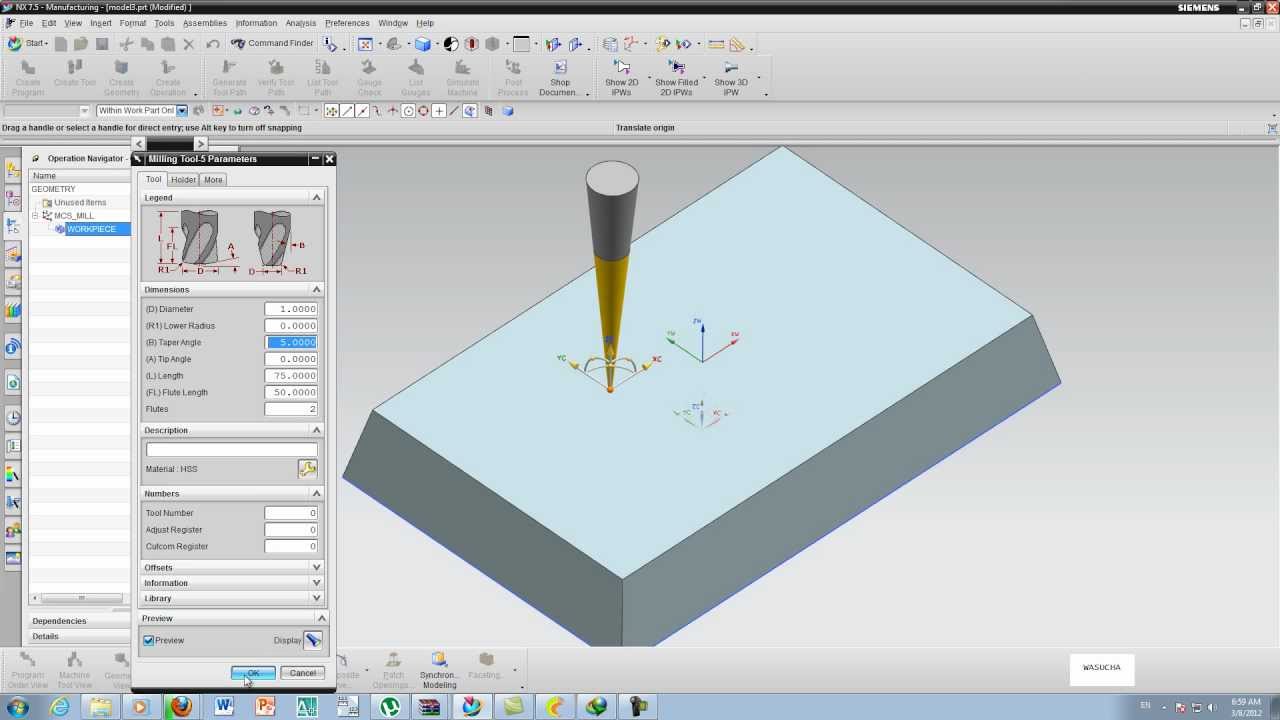Collapse the Dimensions section
The image size is (1280, 720).
(x=316, y=289)
